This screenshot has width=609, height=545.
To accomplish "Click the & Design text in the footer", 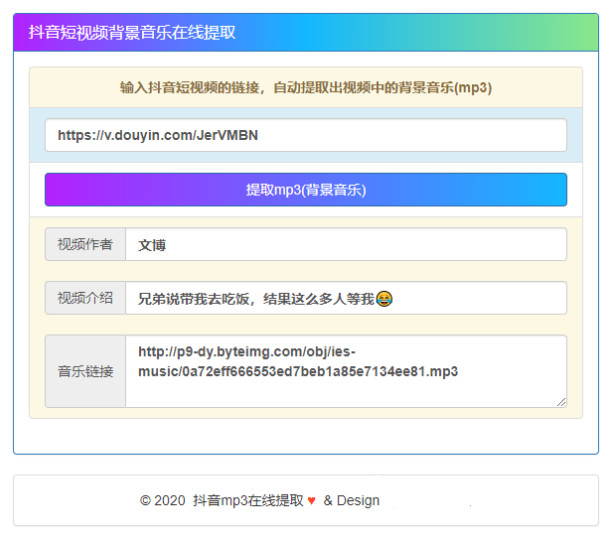I will 351,501.
